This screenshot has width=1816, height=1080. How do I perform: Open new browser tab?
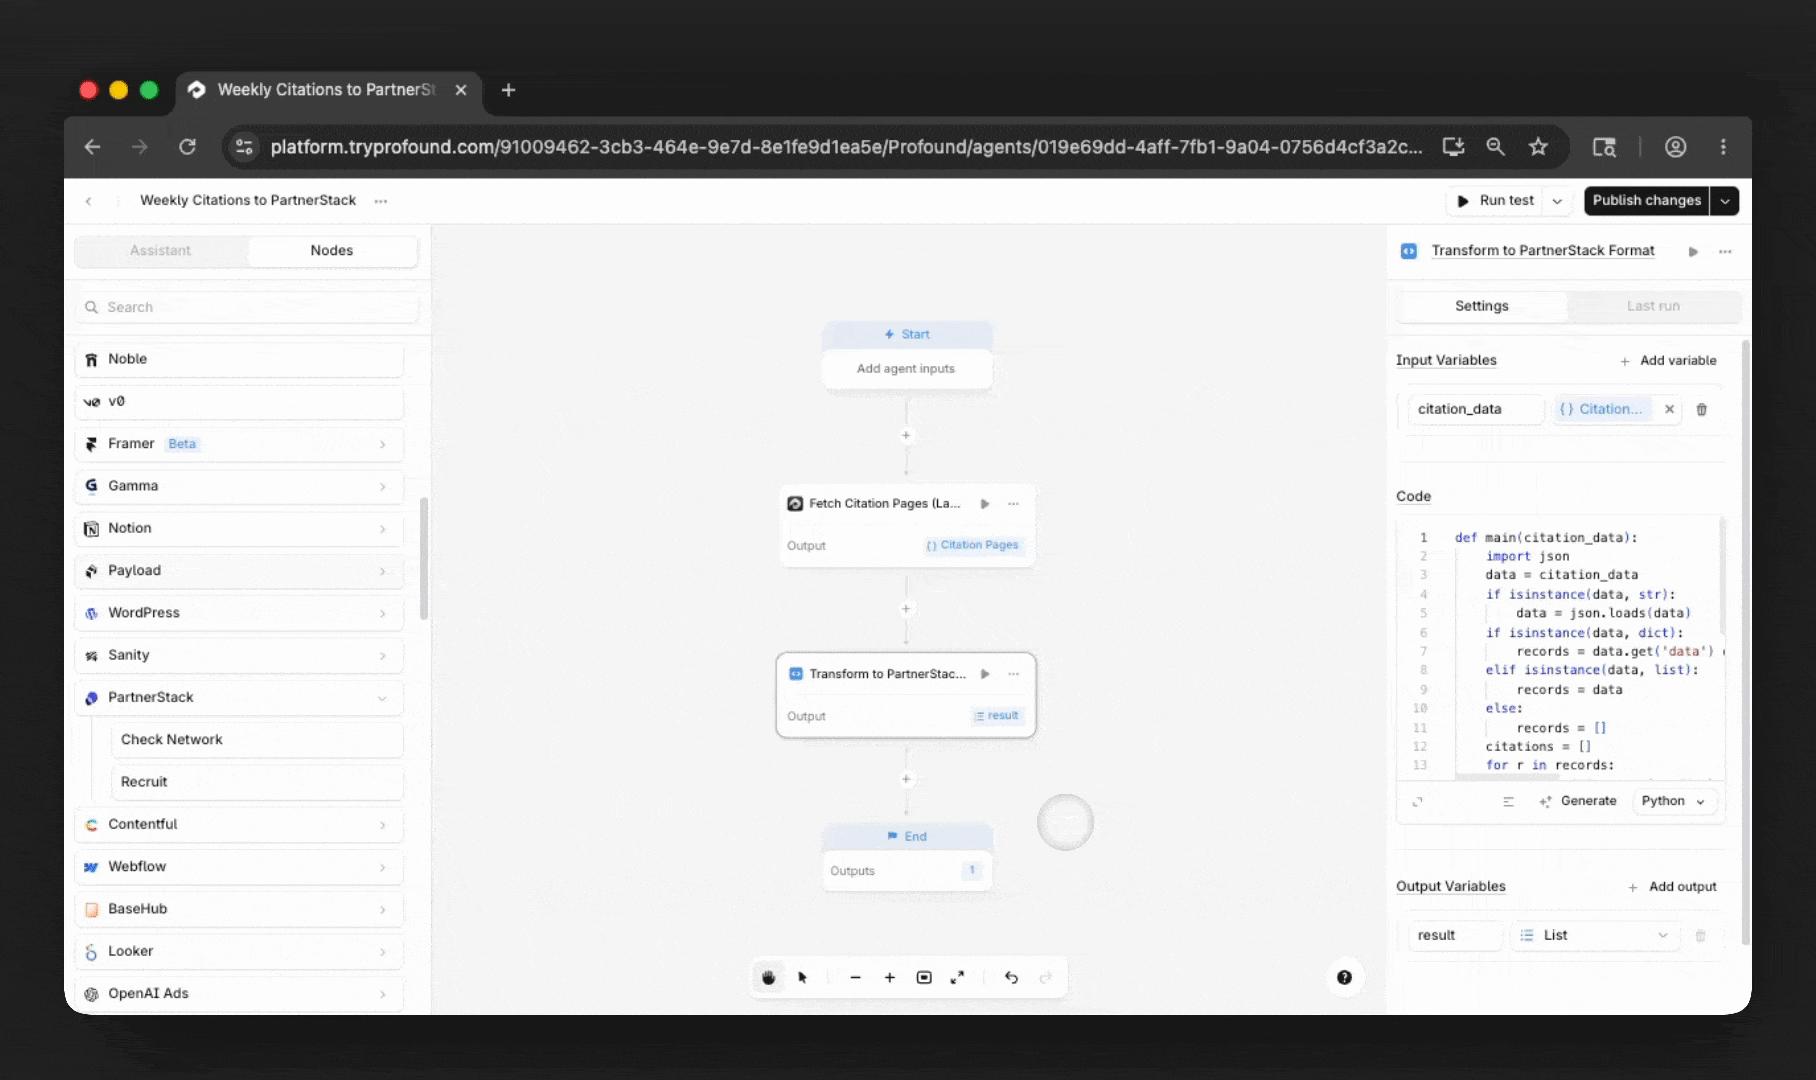(508, 90)
